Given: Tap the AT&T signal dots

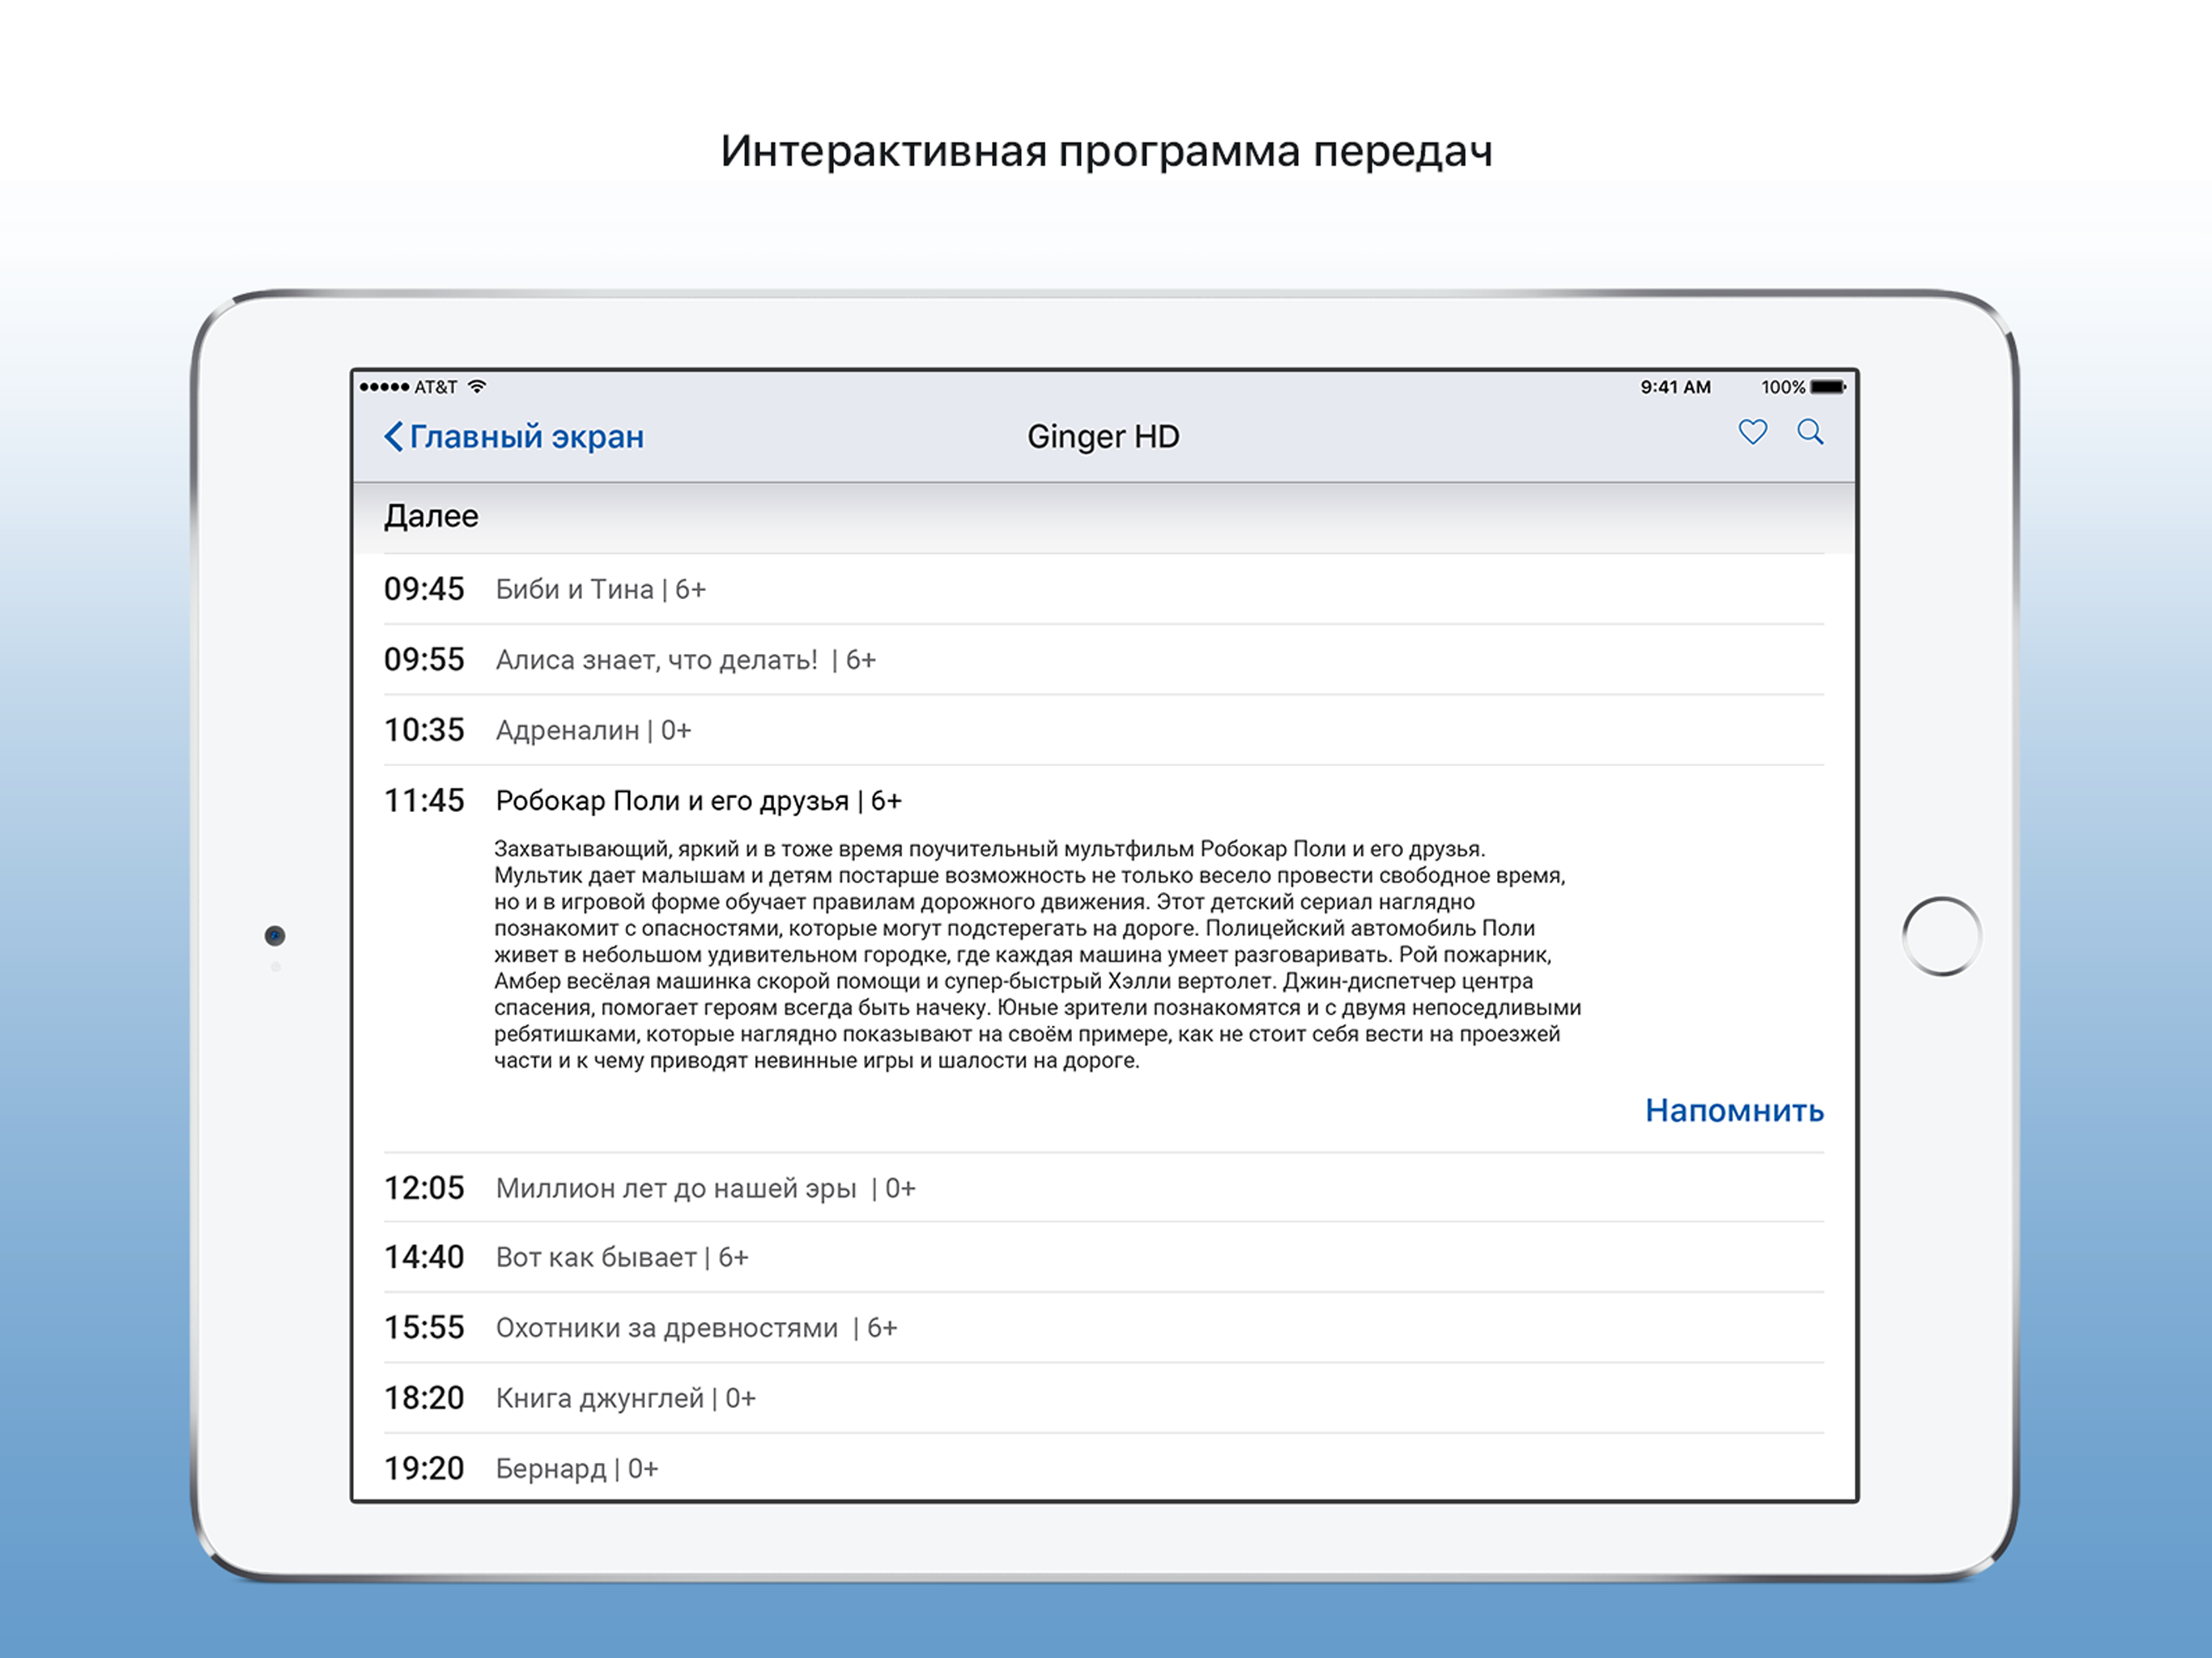Looking at the screenshot, I should tap(385, 387).
